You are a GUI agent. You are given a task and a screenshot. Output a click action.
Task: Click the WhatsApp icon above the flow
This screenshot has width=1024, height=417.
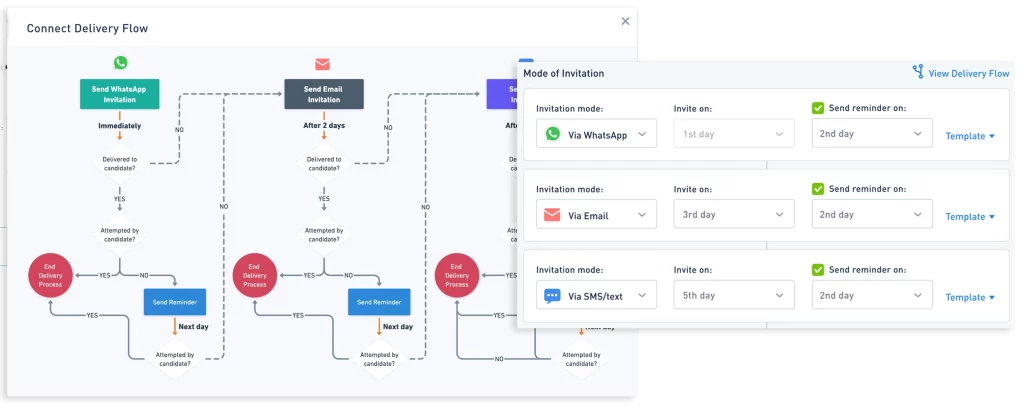click(x=120, y=63)
